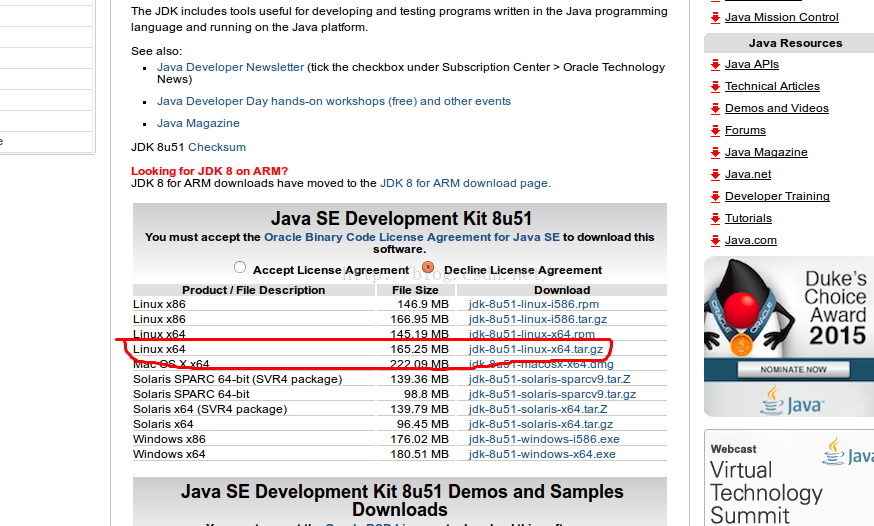Click the 180.51 MB file size cell
The width and height of the screenshot is (874, 526).
[415, 455]
